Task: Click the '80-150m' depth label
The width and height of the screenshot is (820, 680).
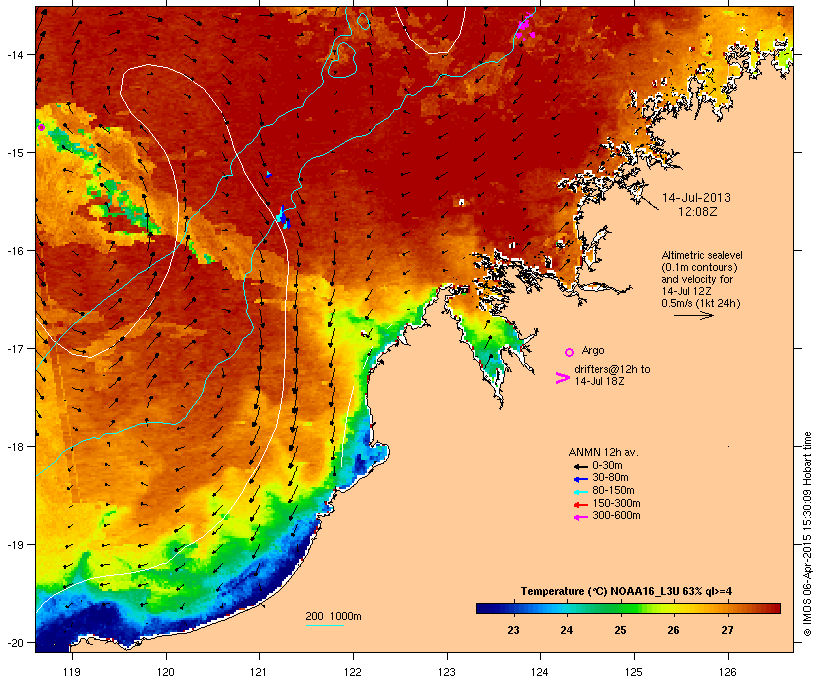Action: (613, 490)
